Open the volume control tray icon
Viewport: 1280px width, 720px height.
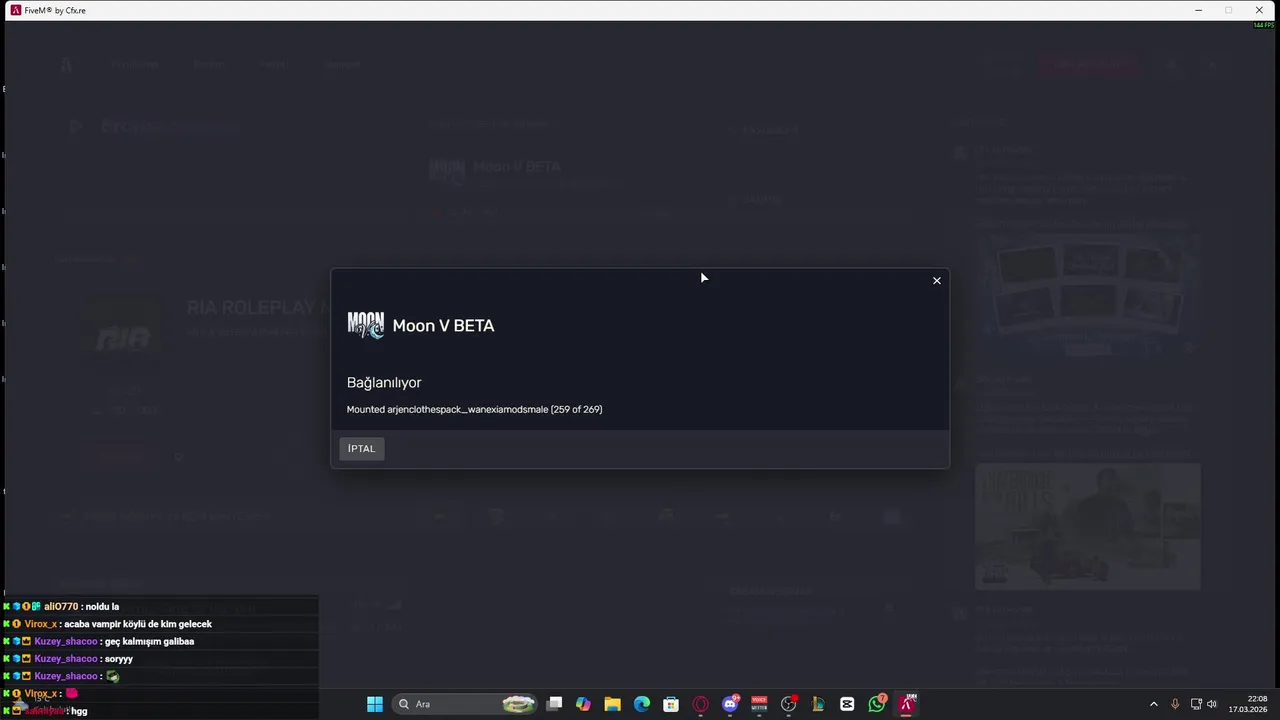point(1212,704)
